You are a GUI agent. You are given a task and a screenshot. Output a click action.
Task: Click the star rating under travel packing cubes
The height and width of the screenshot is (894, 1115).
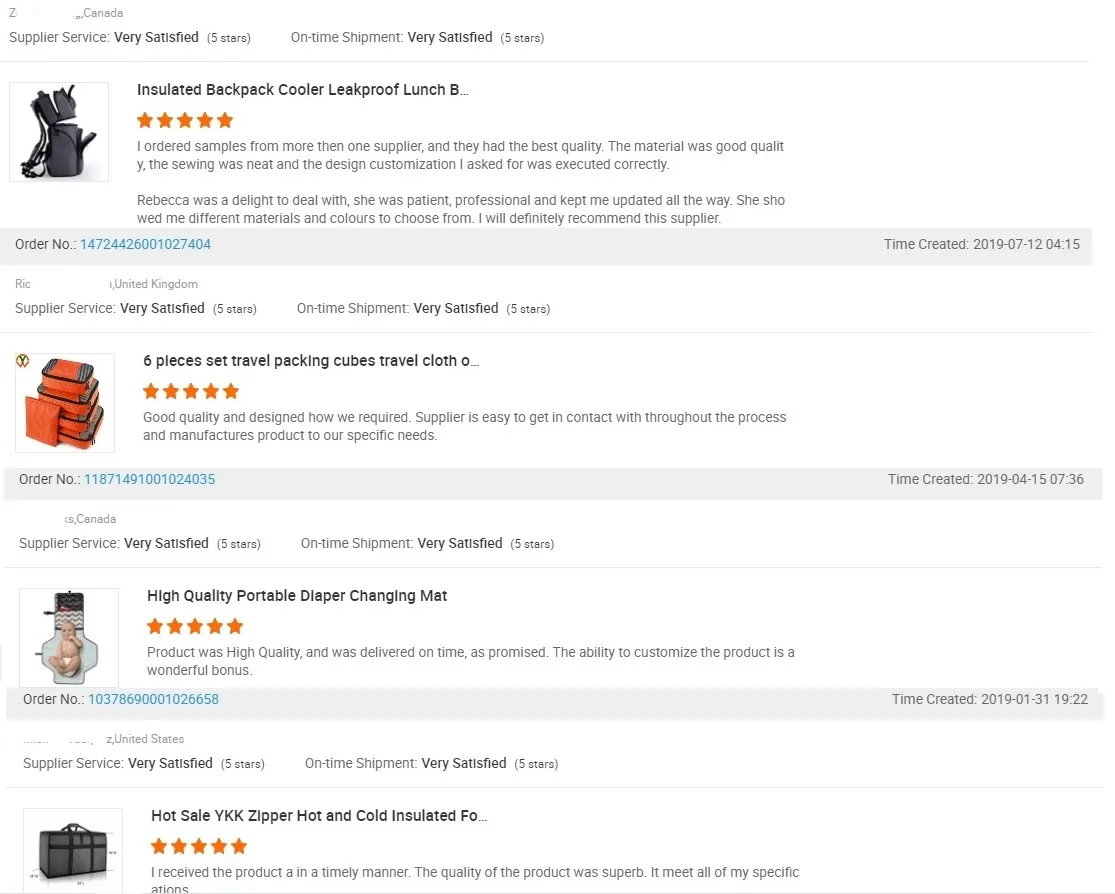(x=191, y=391)
